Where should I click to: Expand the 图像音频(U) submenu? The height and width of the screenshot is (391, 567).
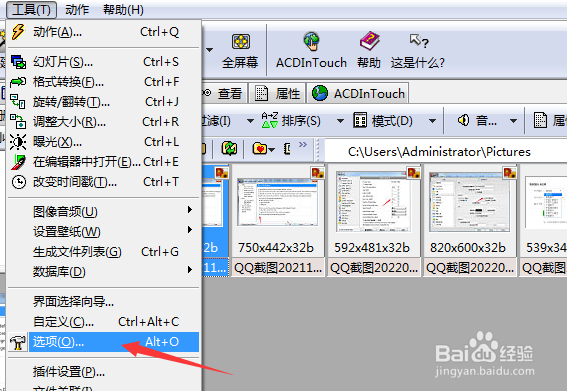pyautogui.click(x=103, y=212)
